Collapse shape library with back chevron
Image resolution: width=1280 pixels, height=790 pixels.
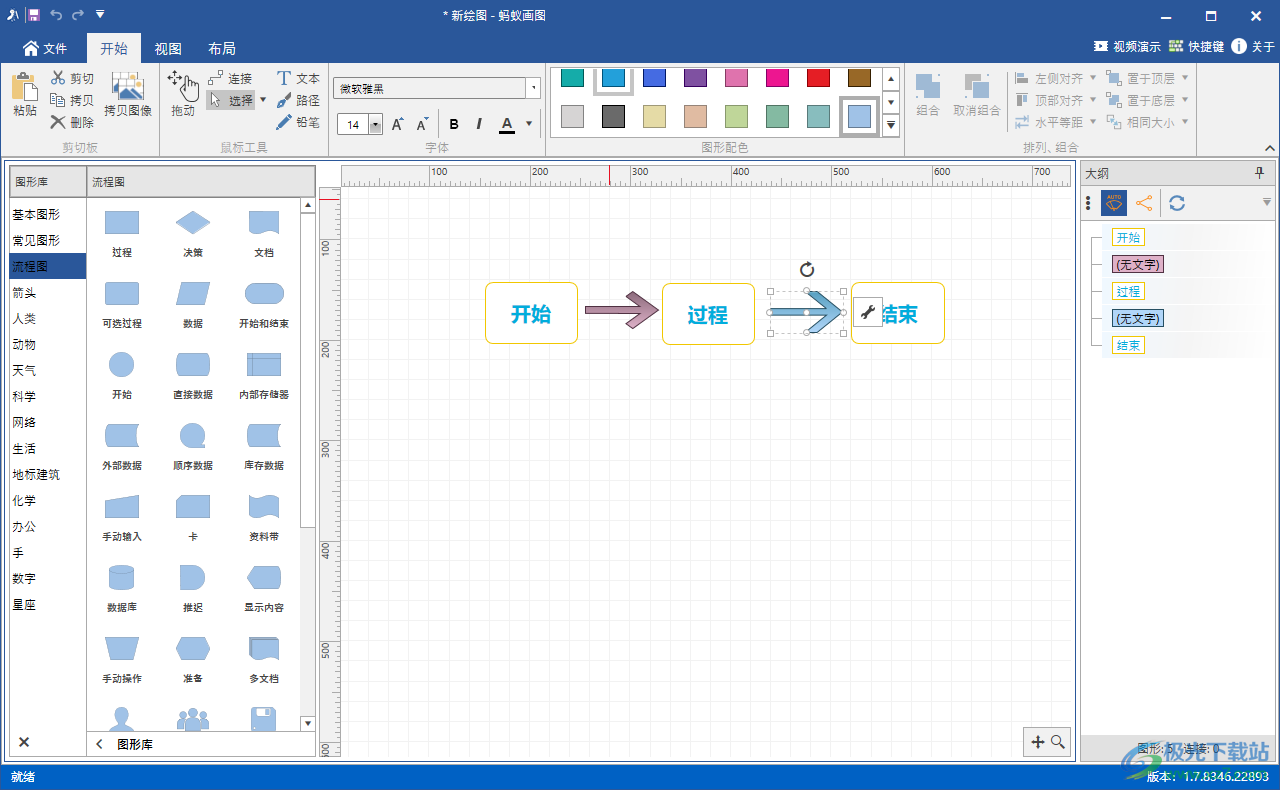99,744
